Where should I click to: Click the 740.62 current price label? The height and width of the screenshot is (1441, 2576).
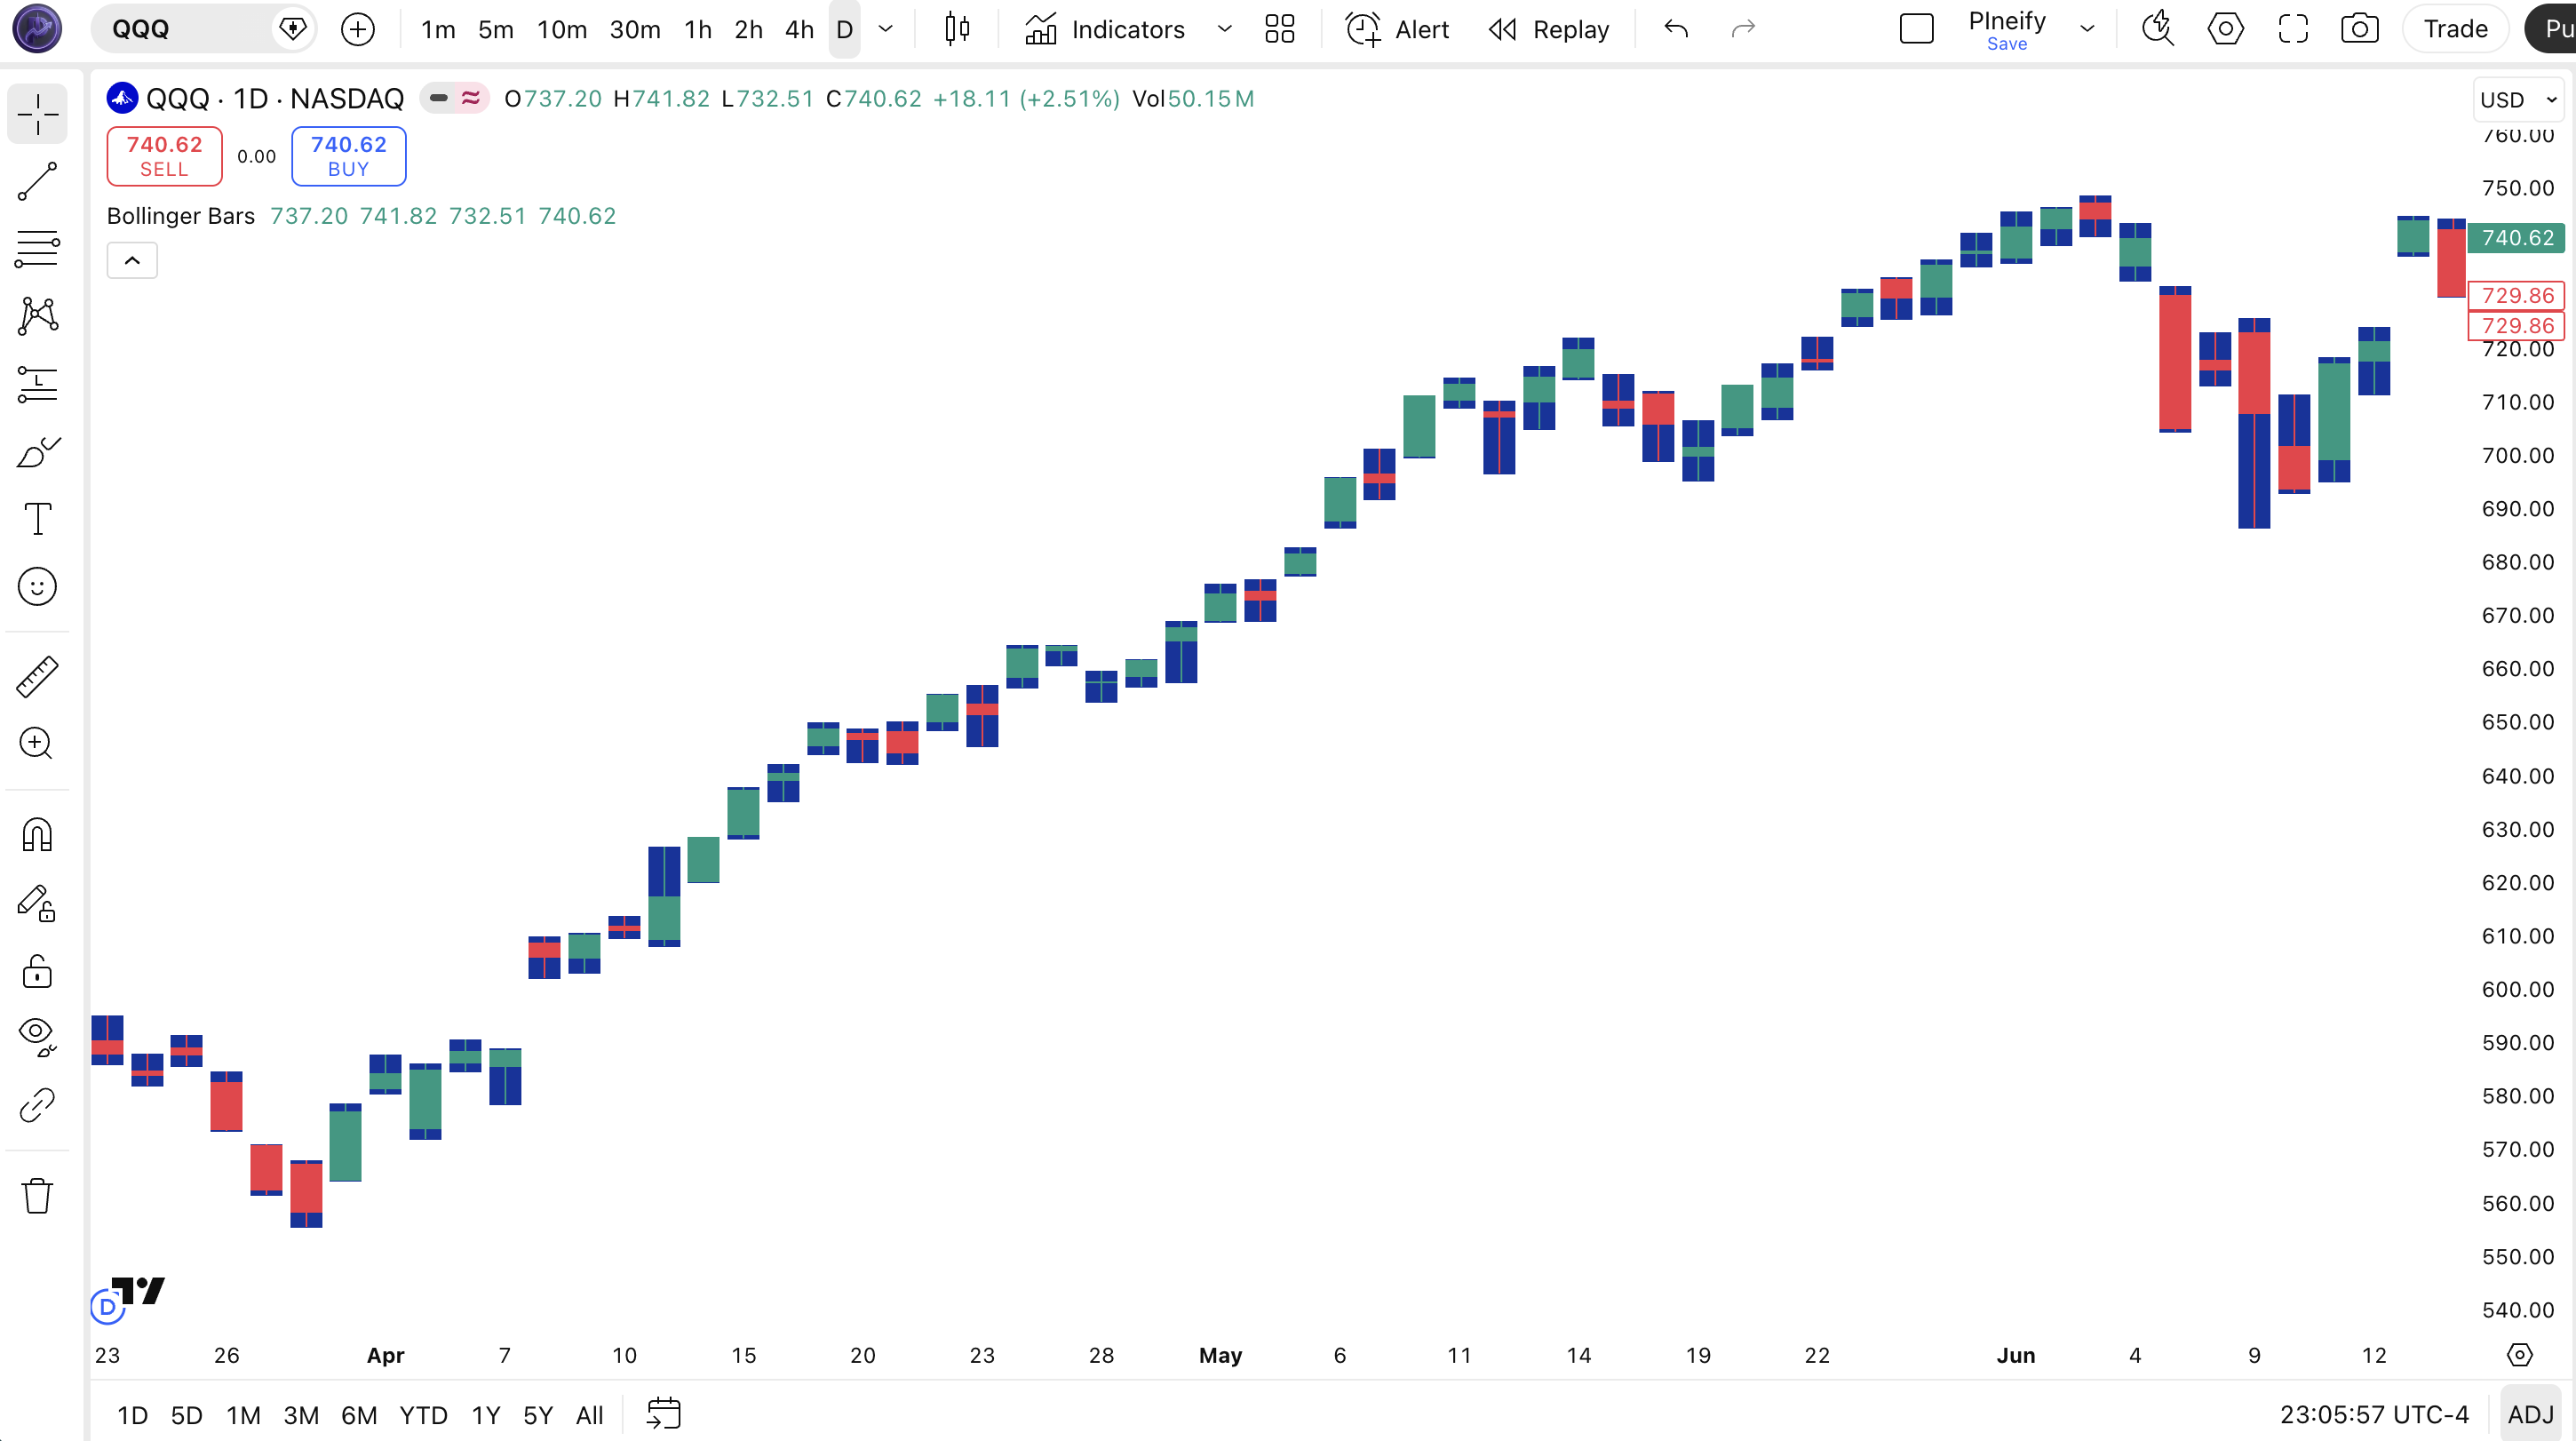pos(2517,238)
